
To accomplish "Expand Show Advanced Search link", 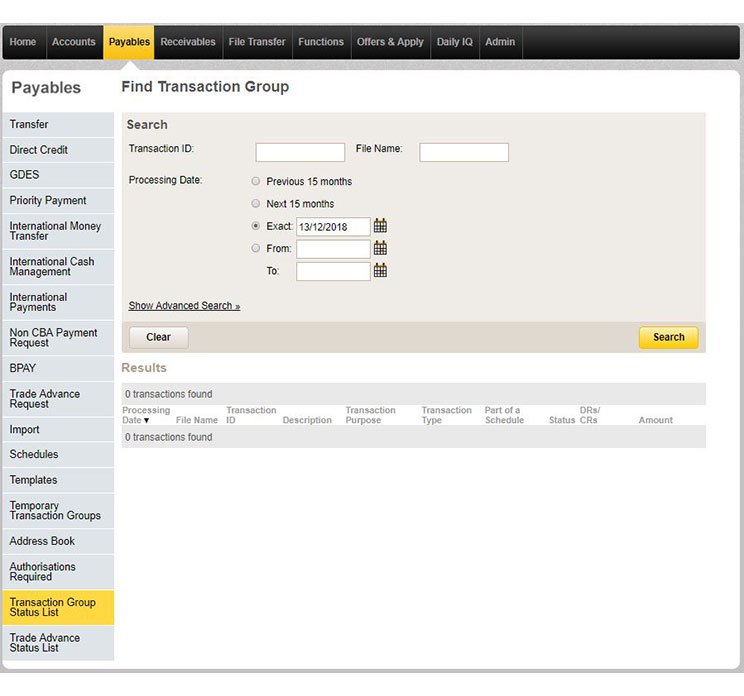I will [x=184, y=306].
